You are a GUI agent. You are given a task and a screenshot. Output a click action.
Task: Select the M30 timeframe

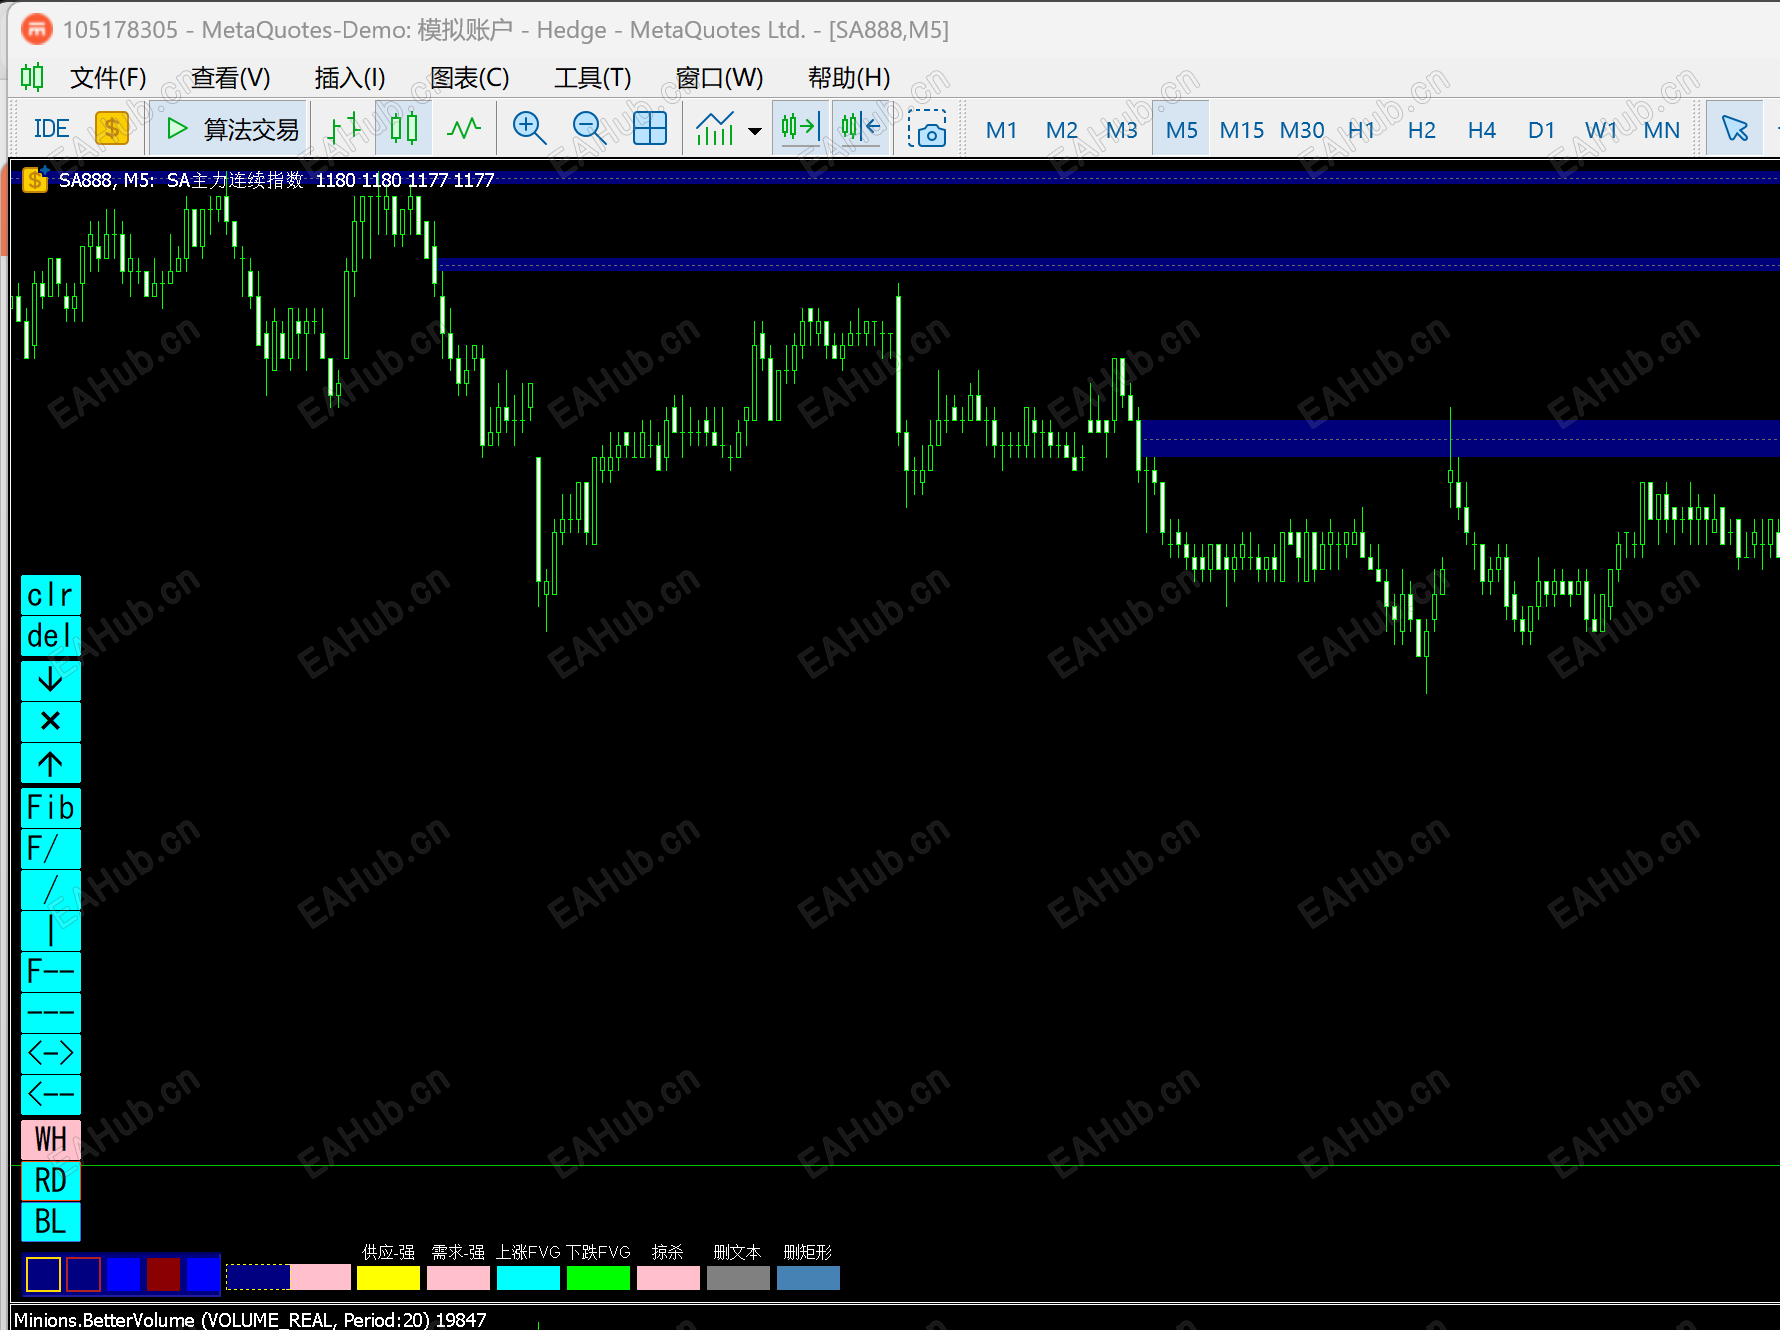pyautogui.click(x=1302, y=130)
